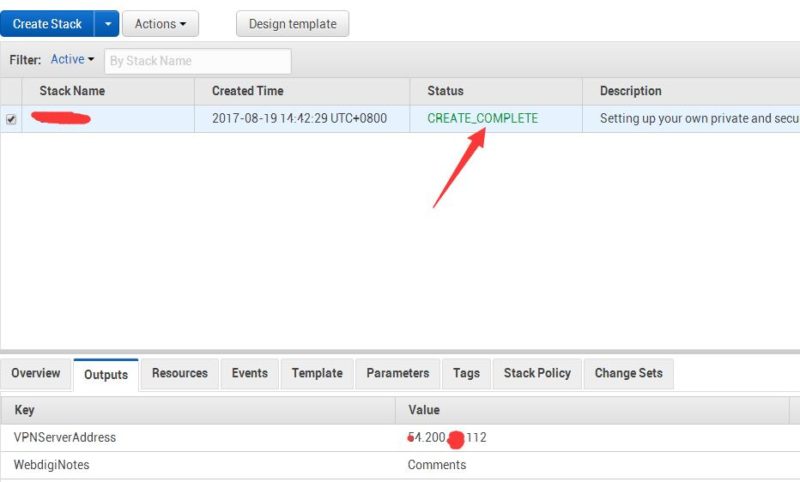Open the Create Stack dropdown arrow
Viewport: 800px width, 482px height.
[107, 24]
